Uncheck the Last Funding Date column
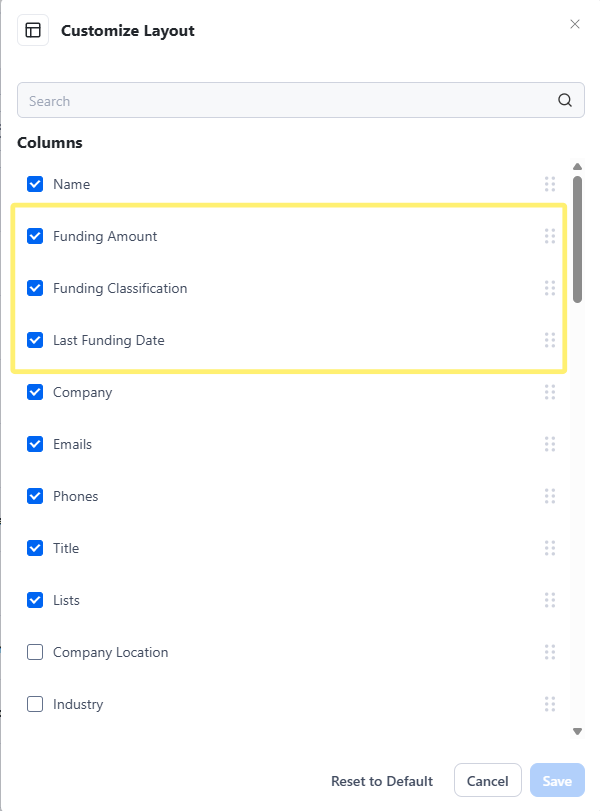The height and width of the screenshot is (811, 600). 35,340
